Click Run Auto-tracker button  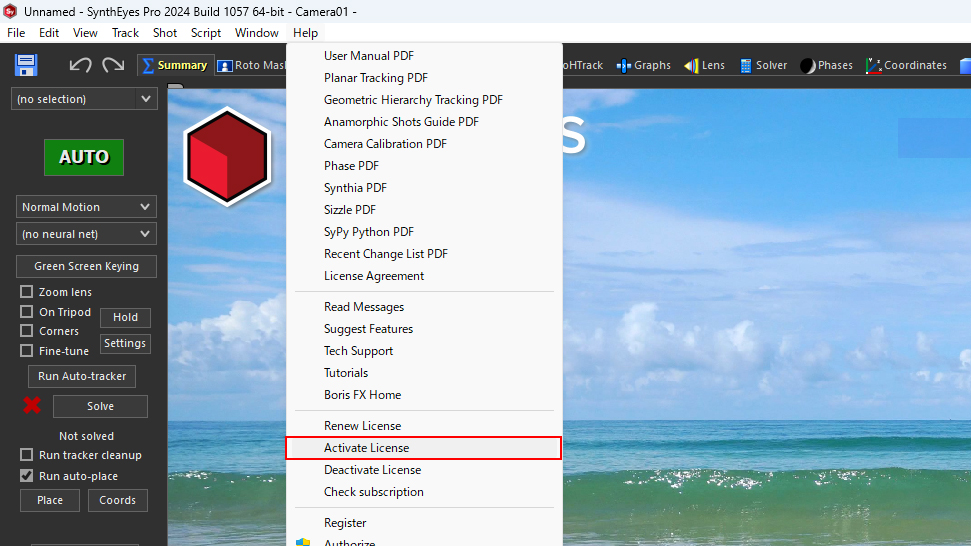82,376
